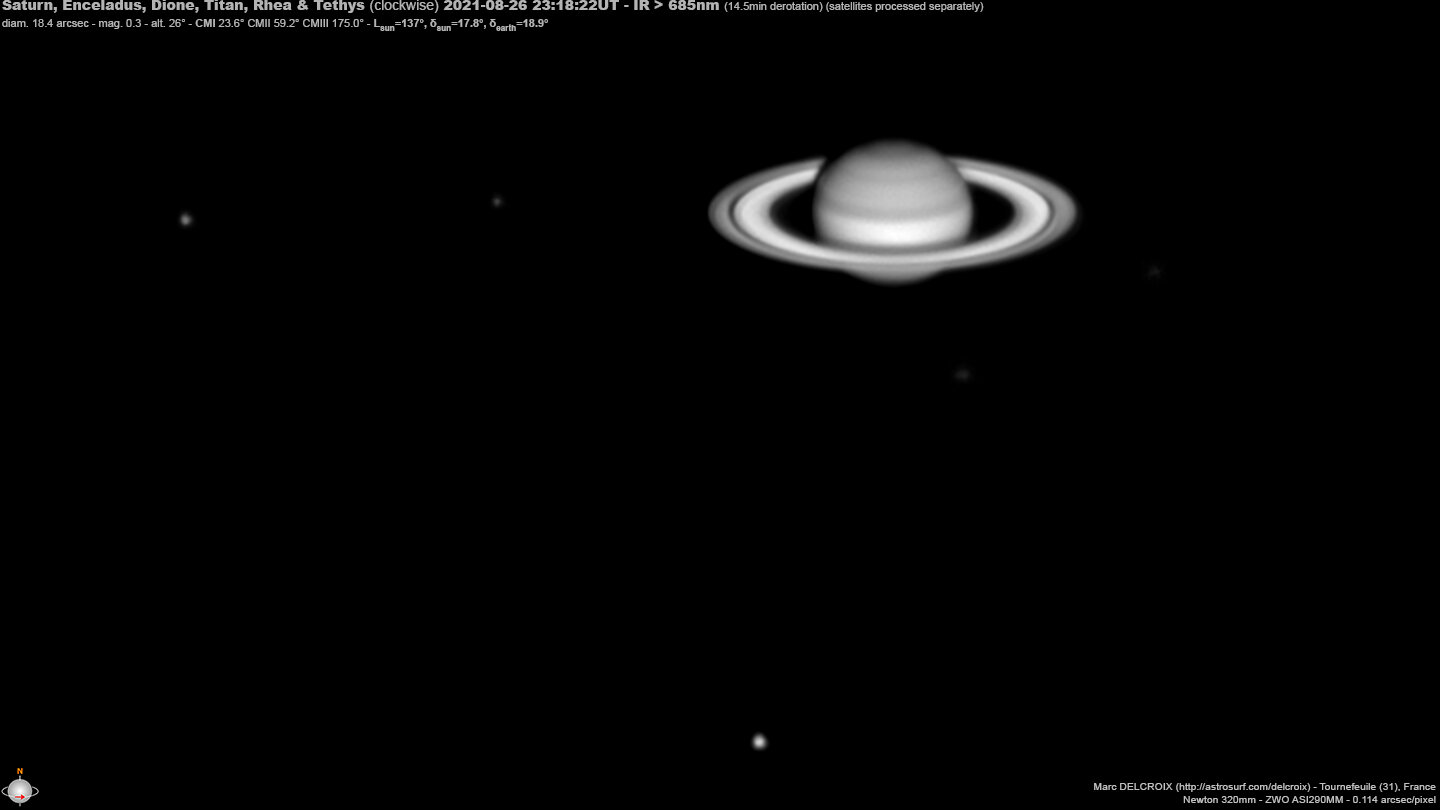Click the "Marc DELCROIX" author name
This screenshot has height=810, width=1440.
1132,787
